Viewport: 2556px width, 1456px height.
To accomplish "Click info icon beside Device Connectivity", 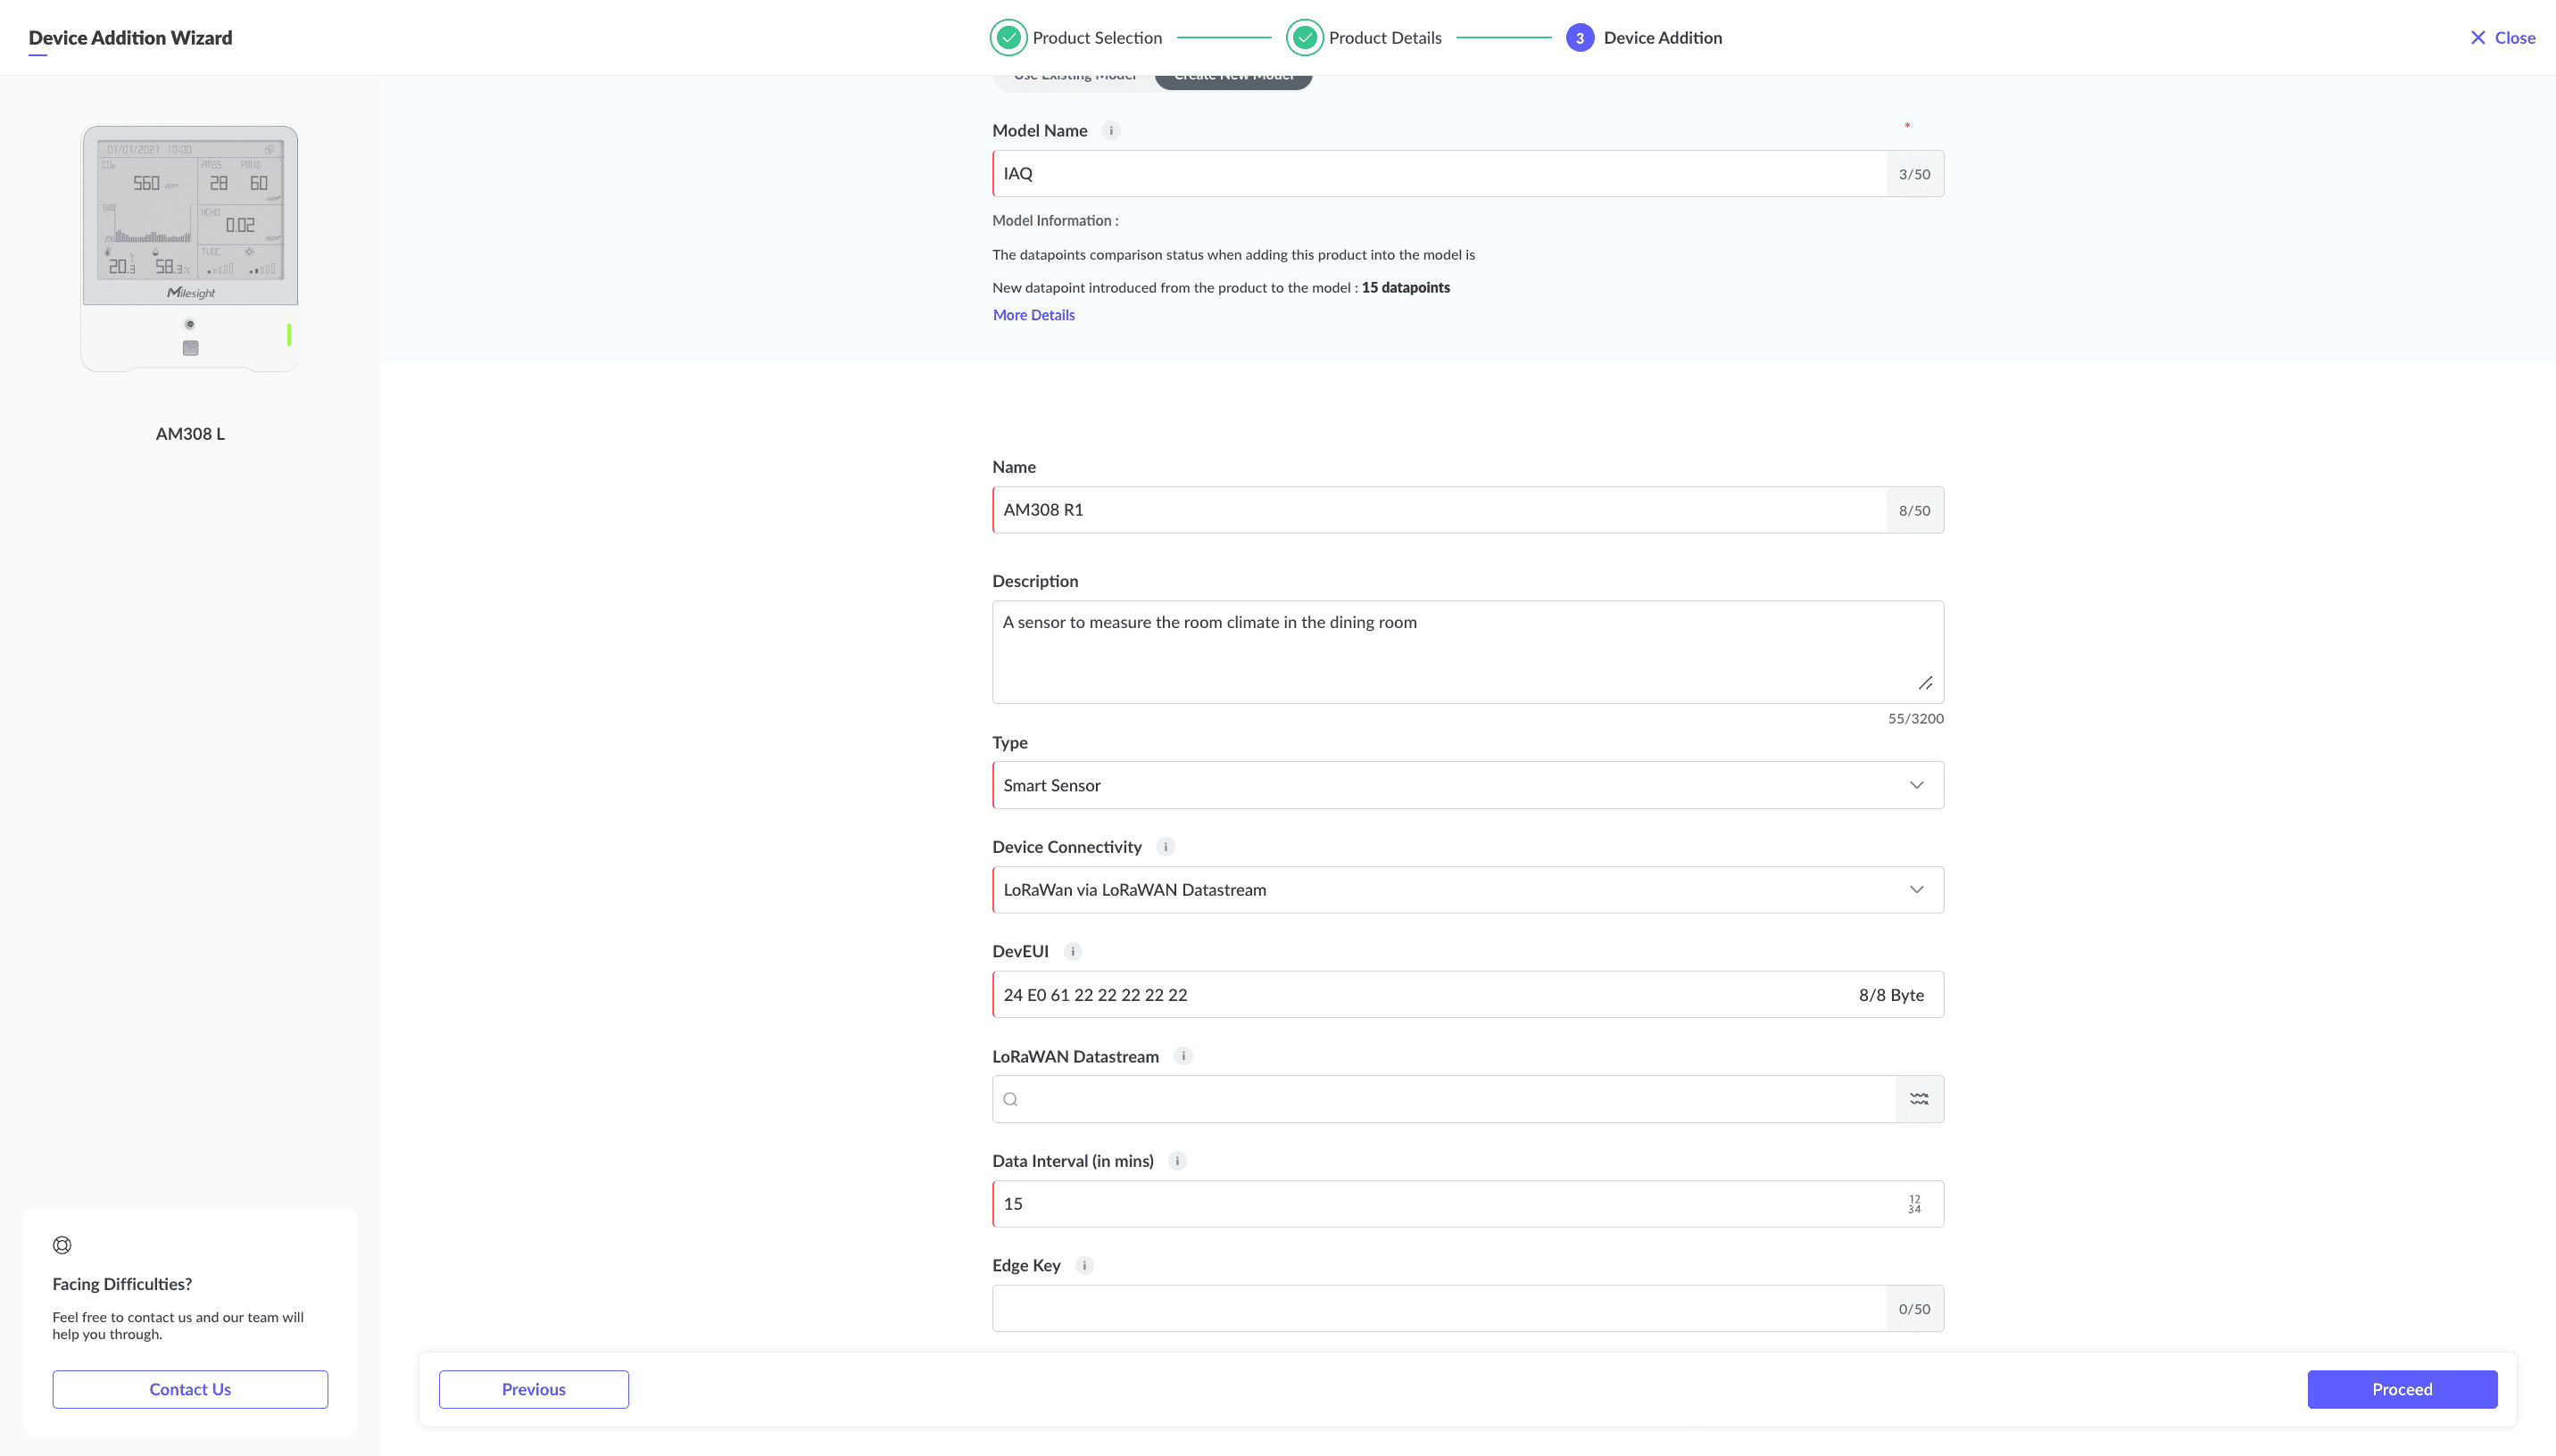I will pos(1165,847).
